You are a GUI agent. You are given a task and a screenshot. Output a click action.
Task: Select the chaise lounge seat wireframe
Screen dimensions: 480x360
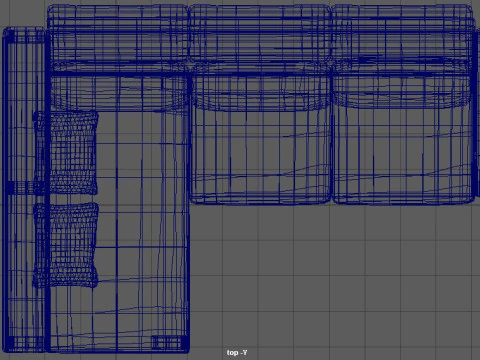pos(119,213)
